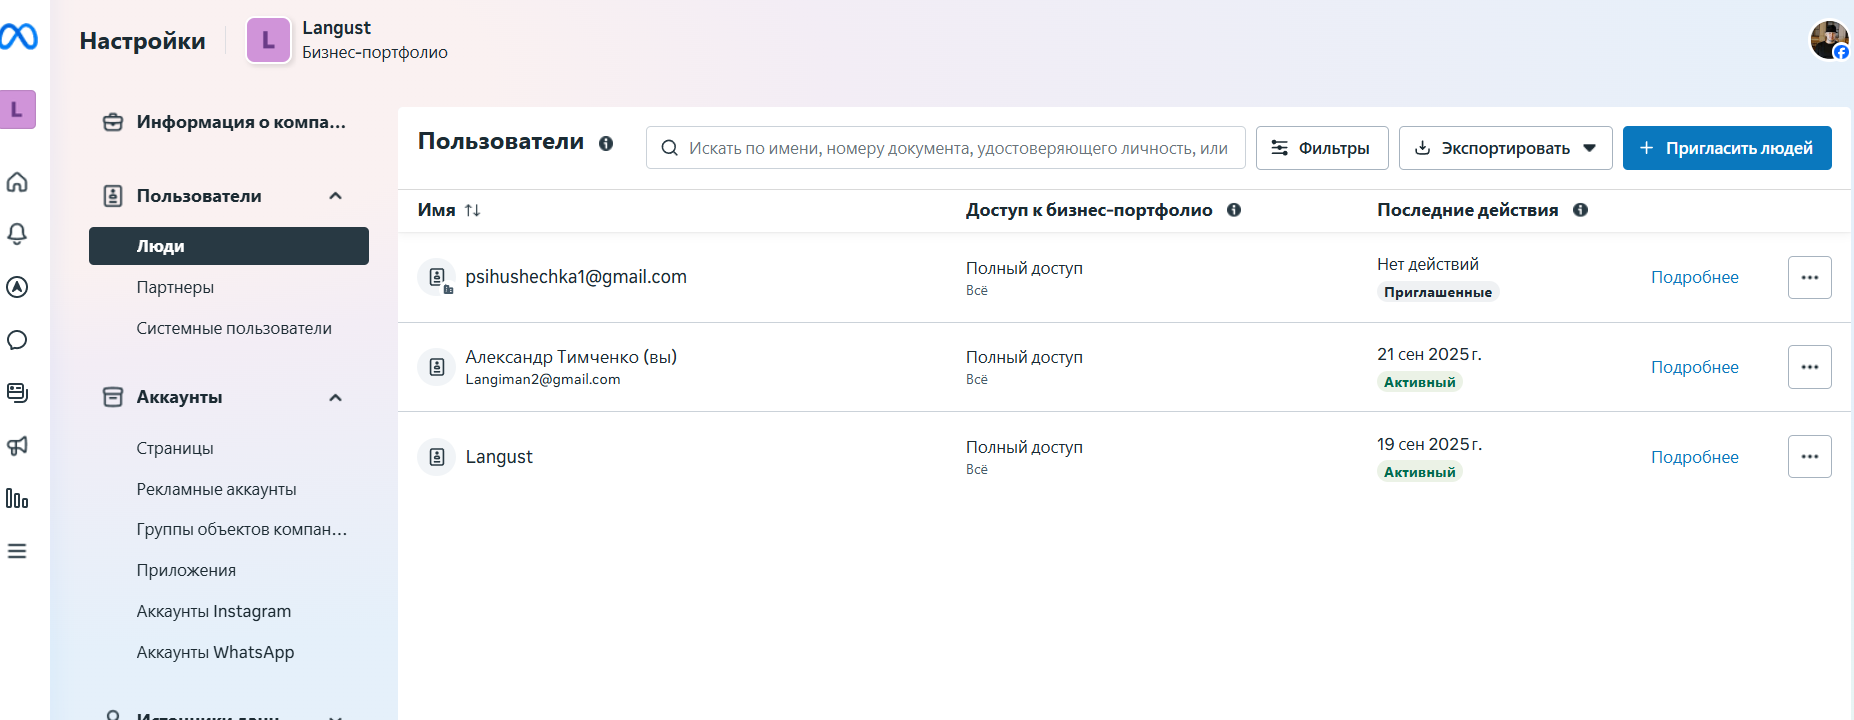Click Подробнее for Langust

click(x=1694, y=457)
